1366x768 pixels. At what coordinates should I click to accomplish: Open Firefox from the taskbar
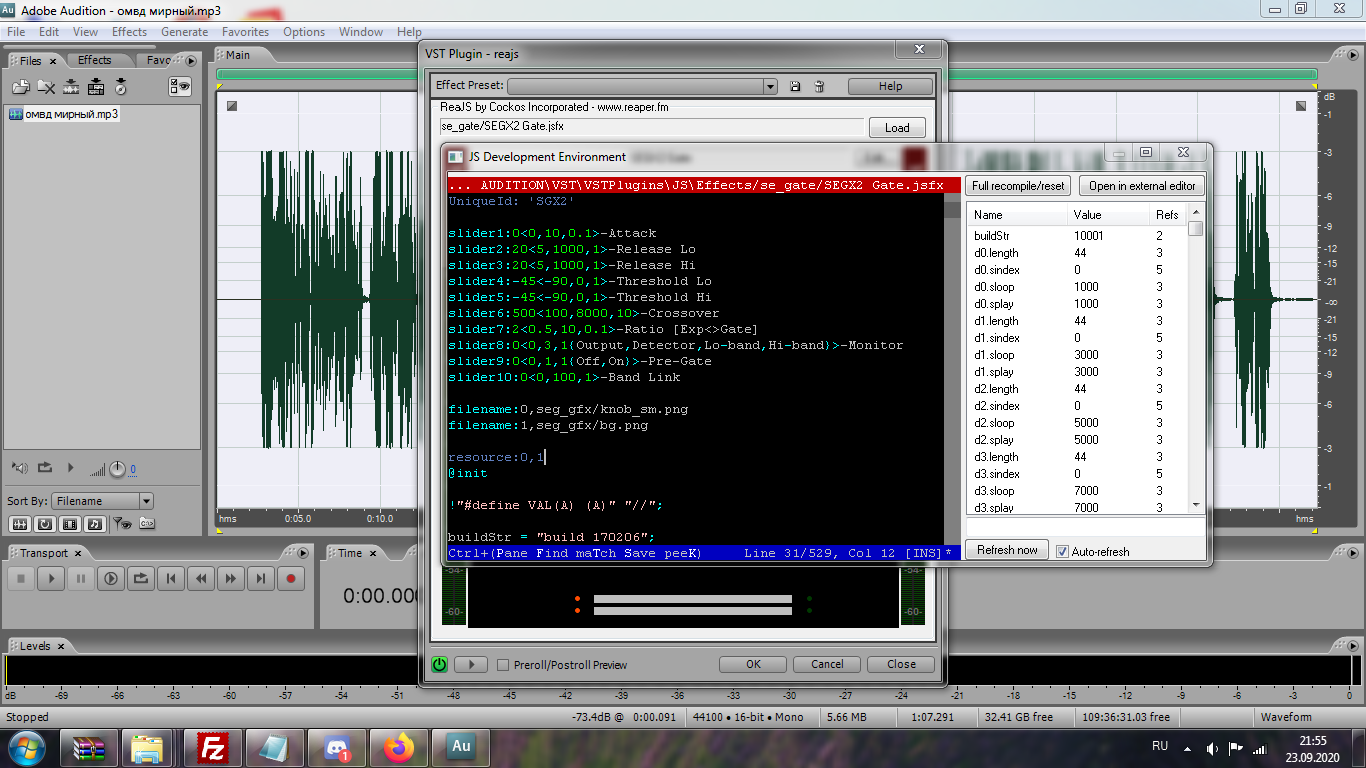pyautogui.click(x=398, y=746)
